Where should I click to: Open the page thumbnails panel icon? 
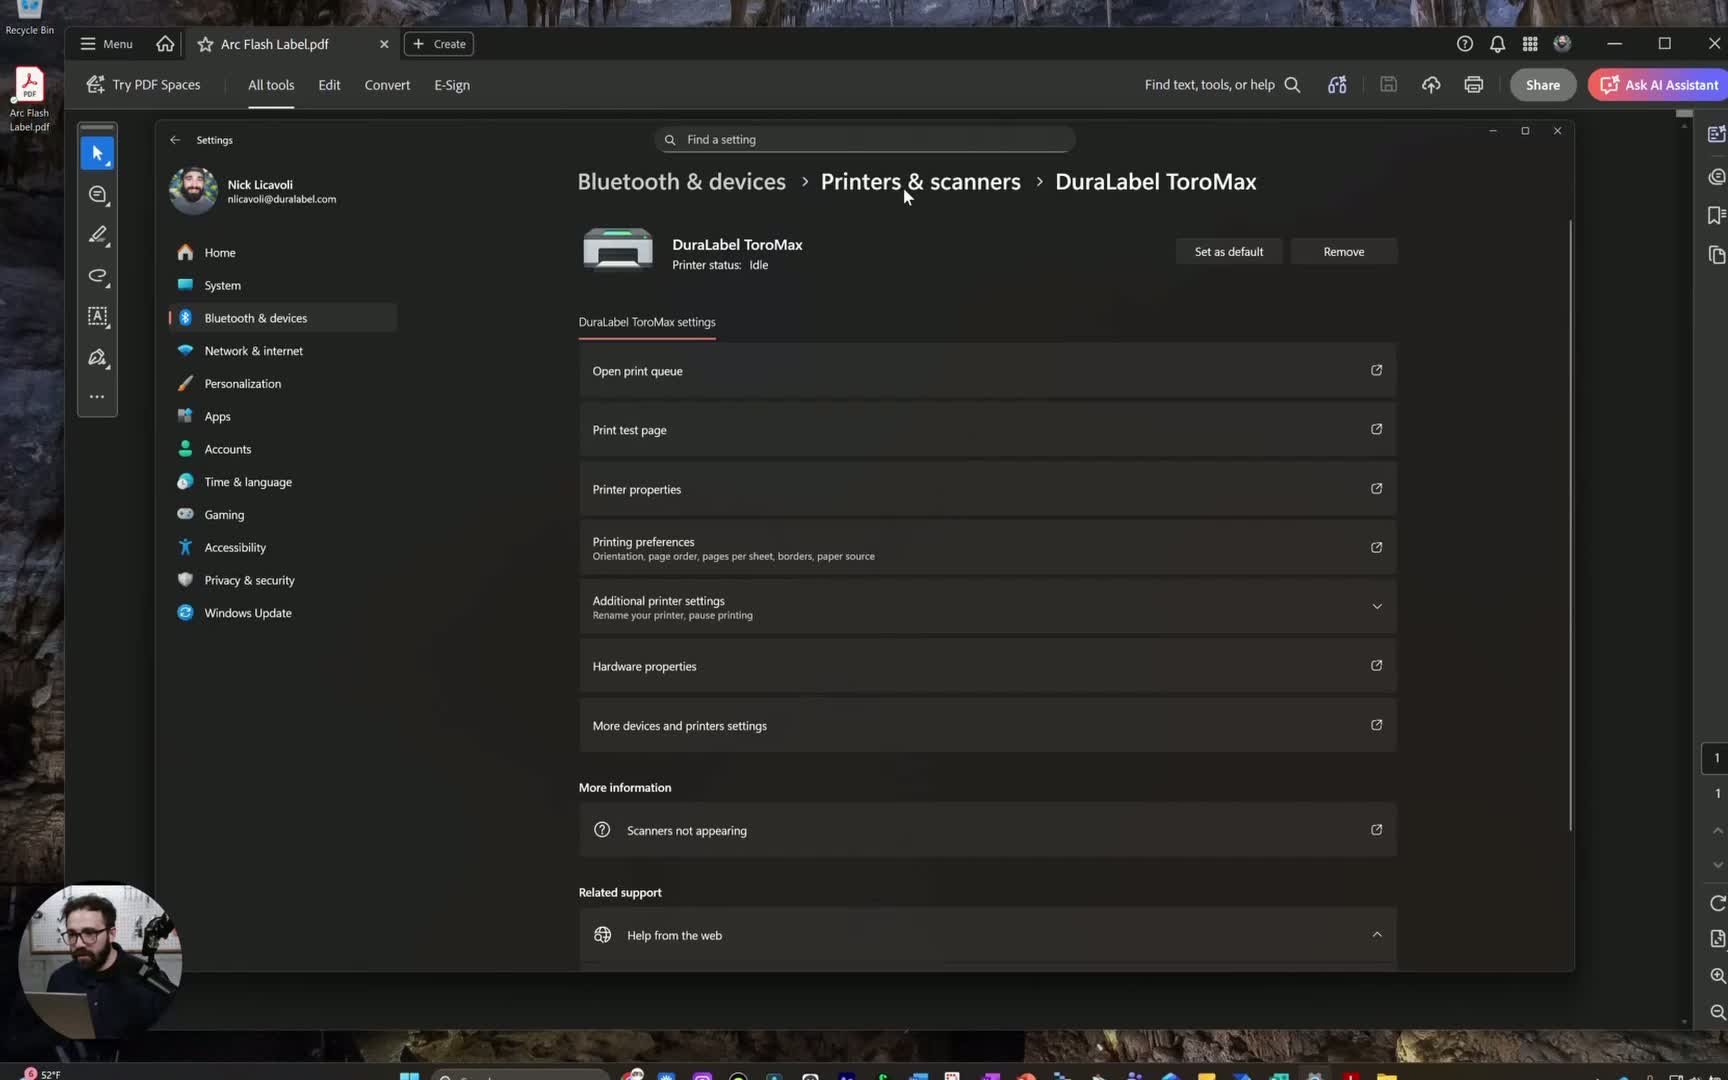point(1716,255)
